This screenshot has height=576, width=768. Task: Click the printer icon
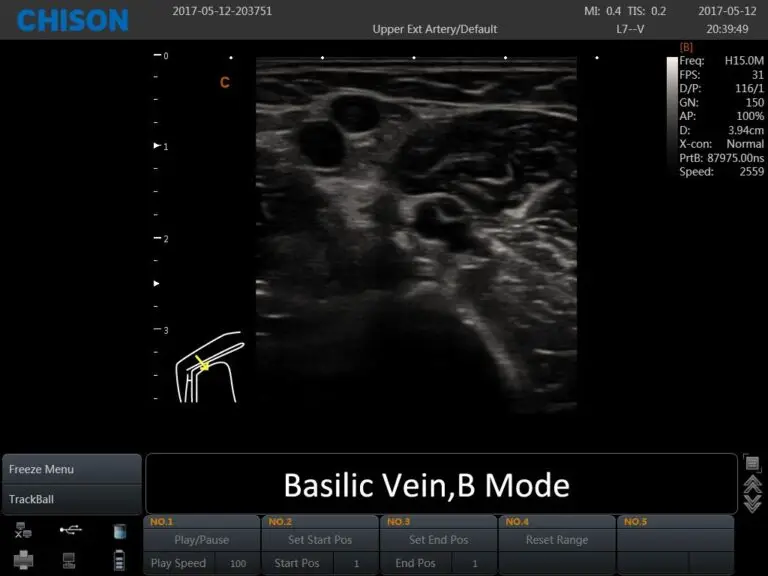pyautogui.click(x=23, y=559)
